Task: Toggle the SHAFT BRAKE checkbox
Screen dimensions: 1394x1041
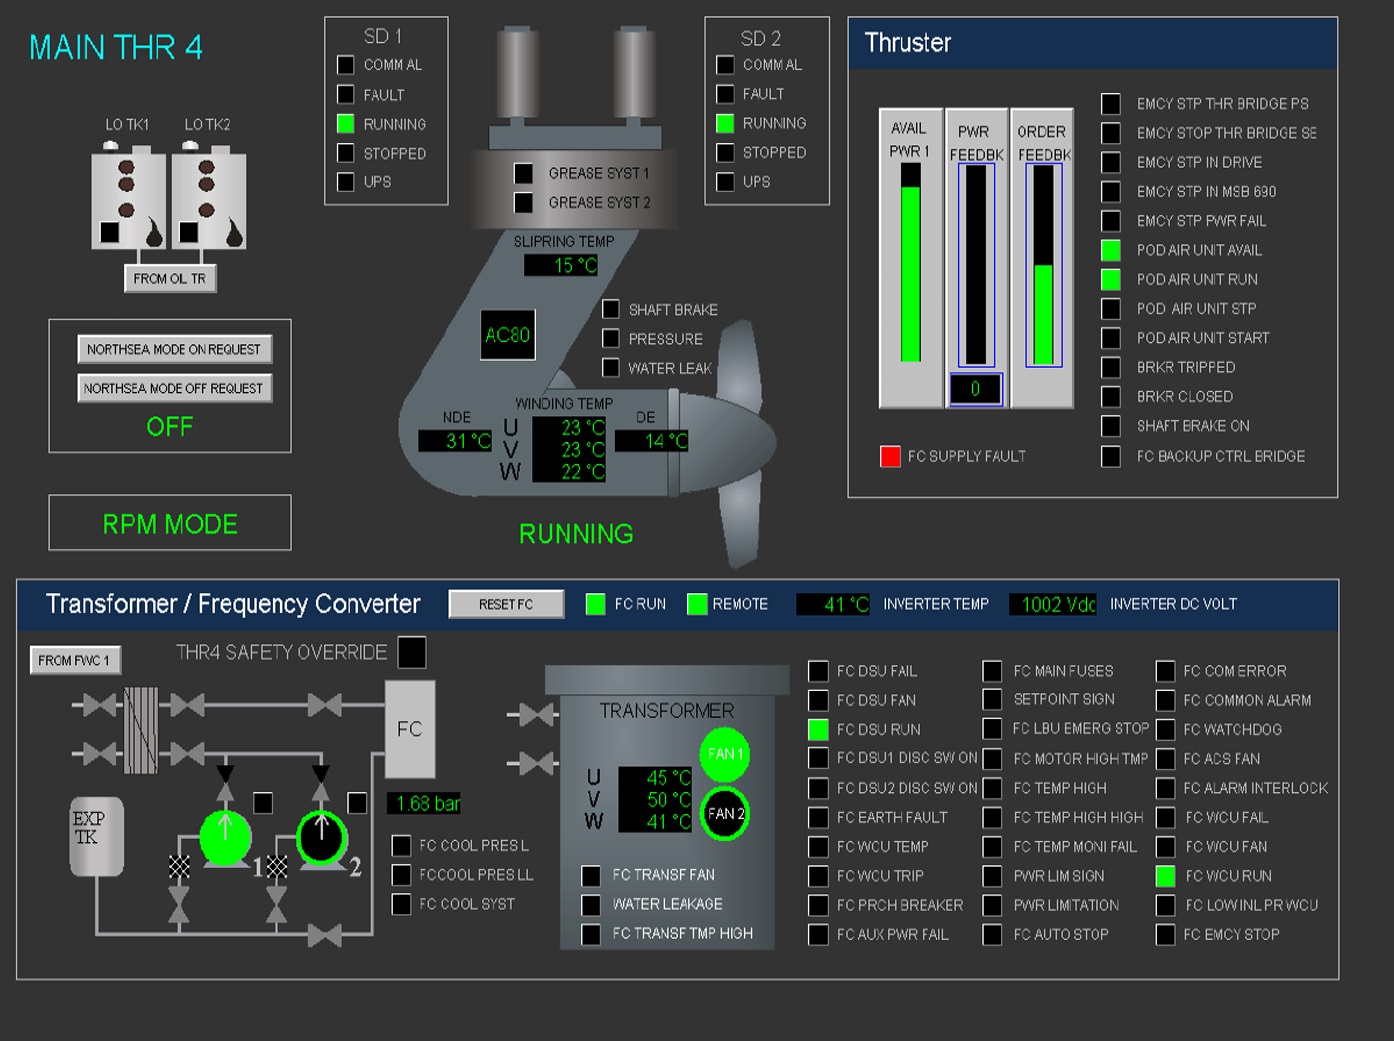Action: coord(611,309)
